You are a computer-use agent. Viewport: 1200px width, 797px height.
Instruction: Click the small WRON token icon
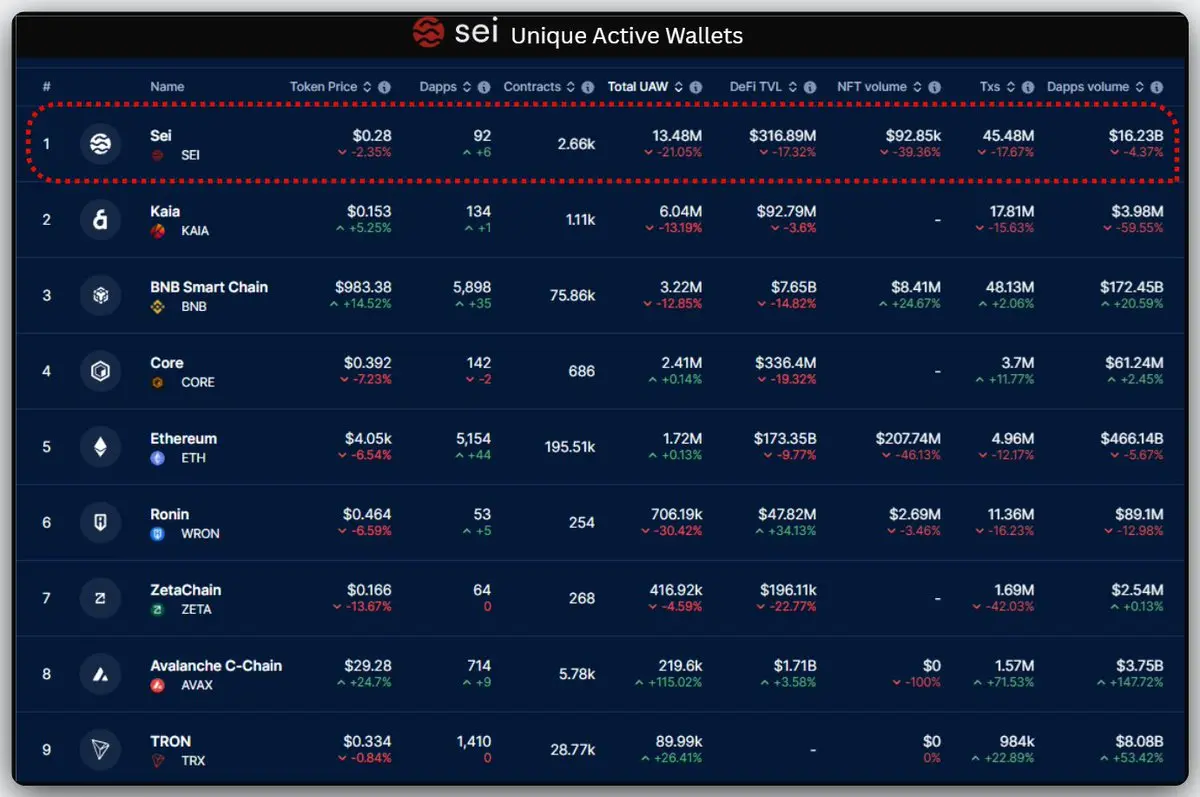[157, 534]
